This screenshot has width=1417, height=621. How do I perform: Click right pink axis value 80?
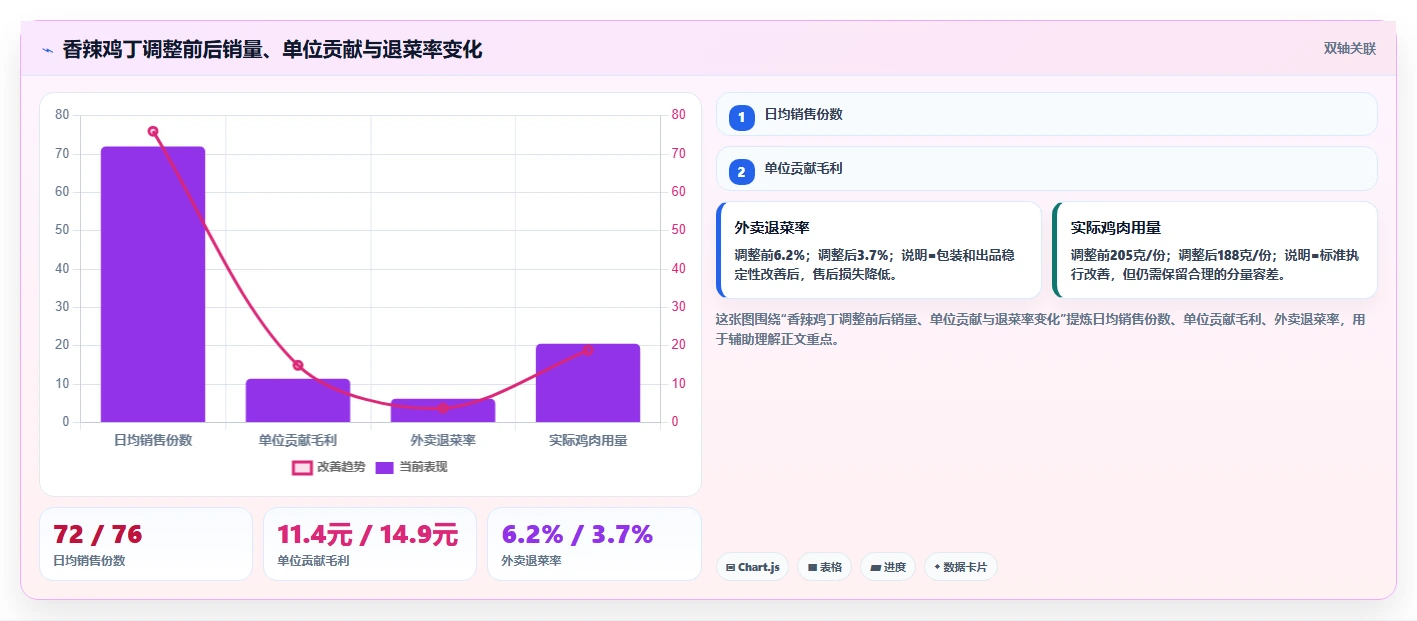point(678,115)
